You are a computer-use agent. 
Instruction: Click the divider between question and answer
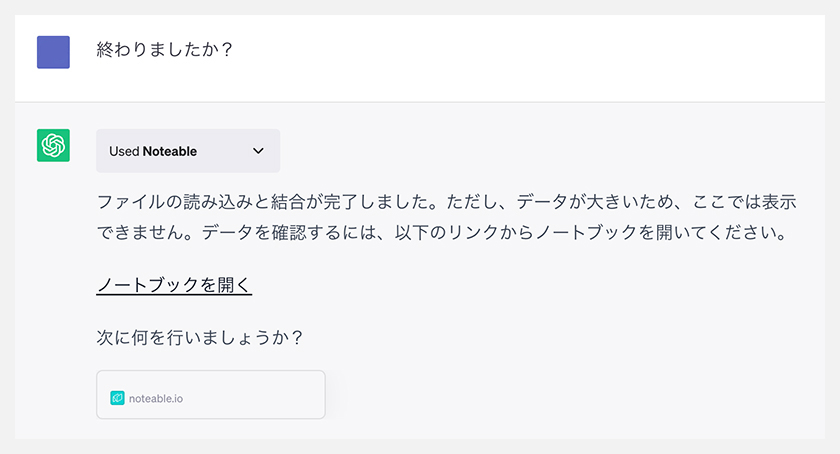coord(420,102)
